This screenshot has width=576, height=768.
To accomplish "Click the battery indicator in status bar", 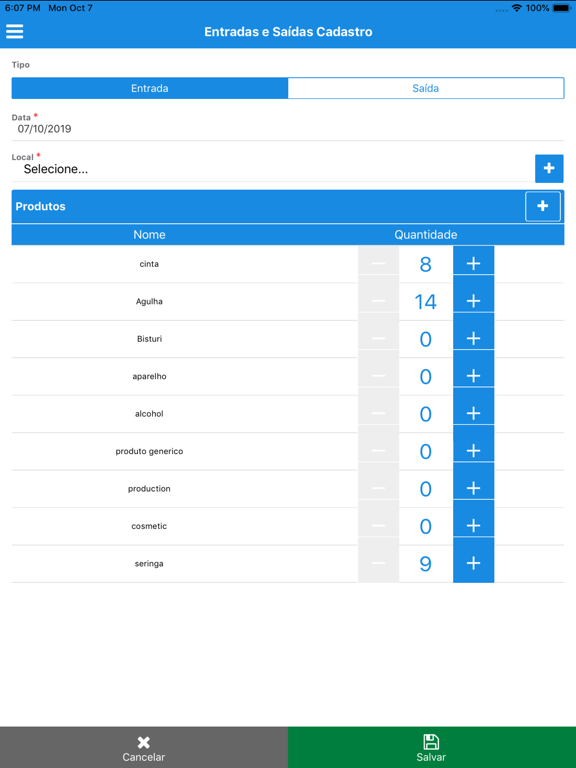I will pyautogui.click(x=561, y=8).
